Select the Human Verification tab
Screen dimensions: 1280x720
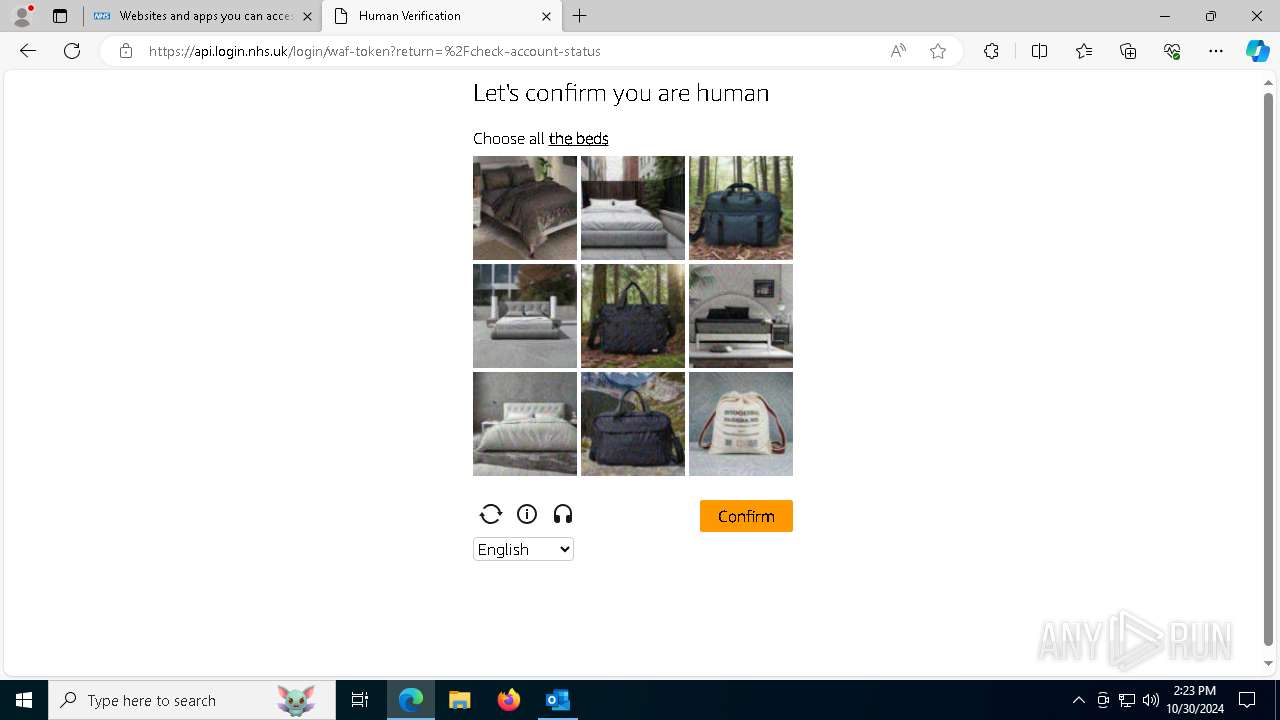[x=441, y=16]
